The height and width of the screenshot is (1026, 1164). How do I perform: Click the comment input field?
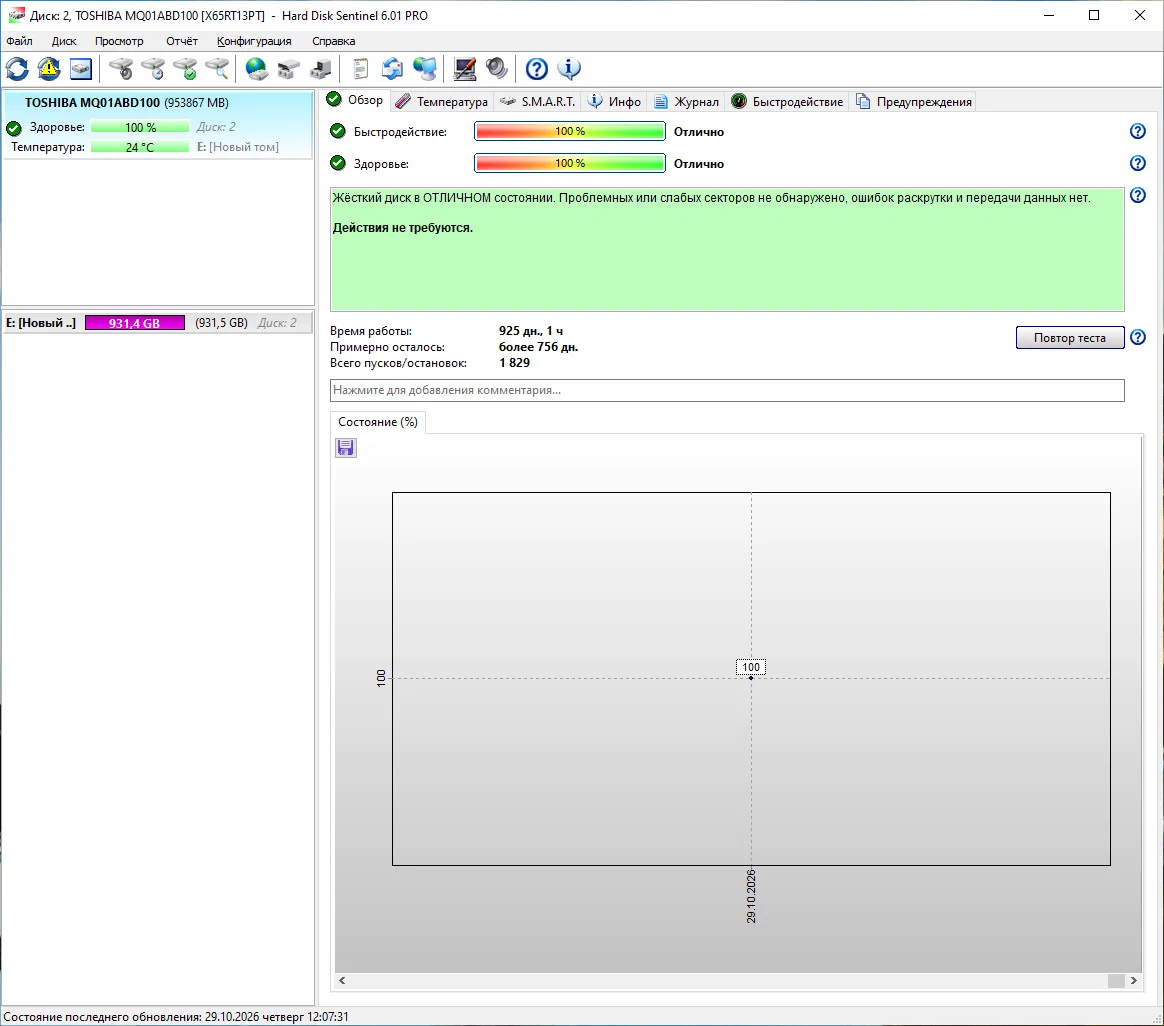(x=727, y=391)
